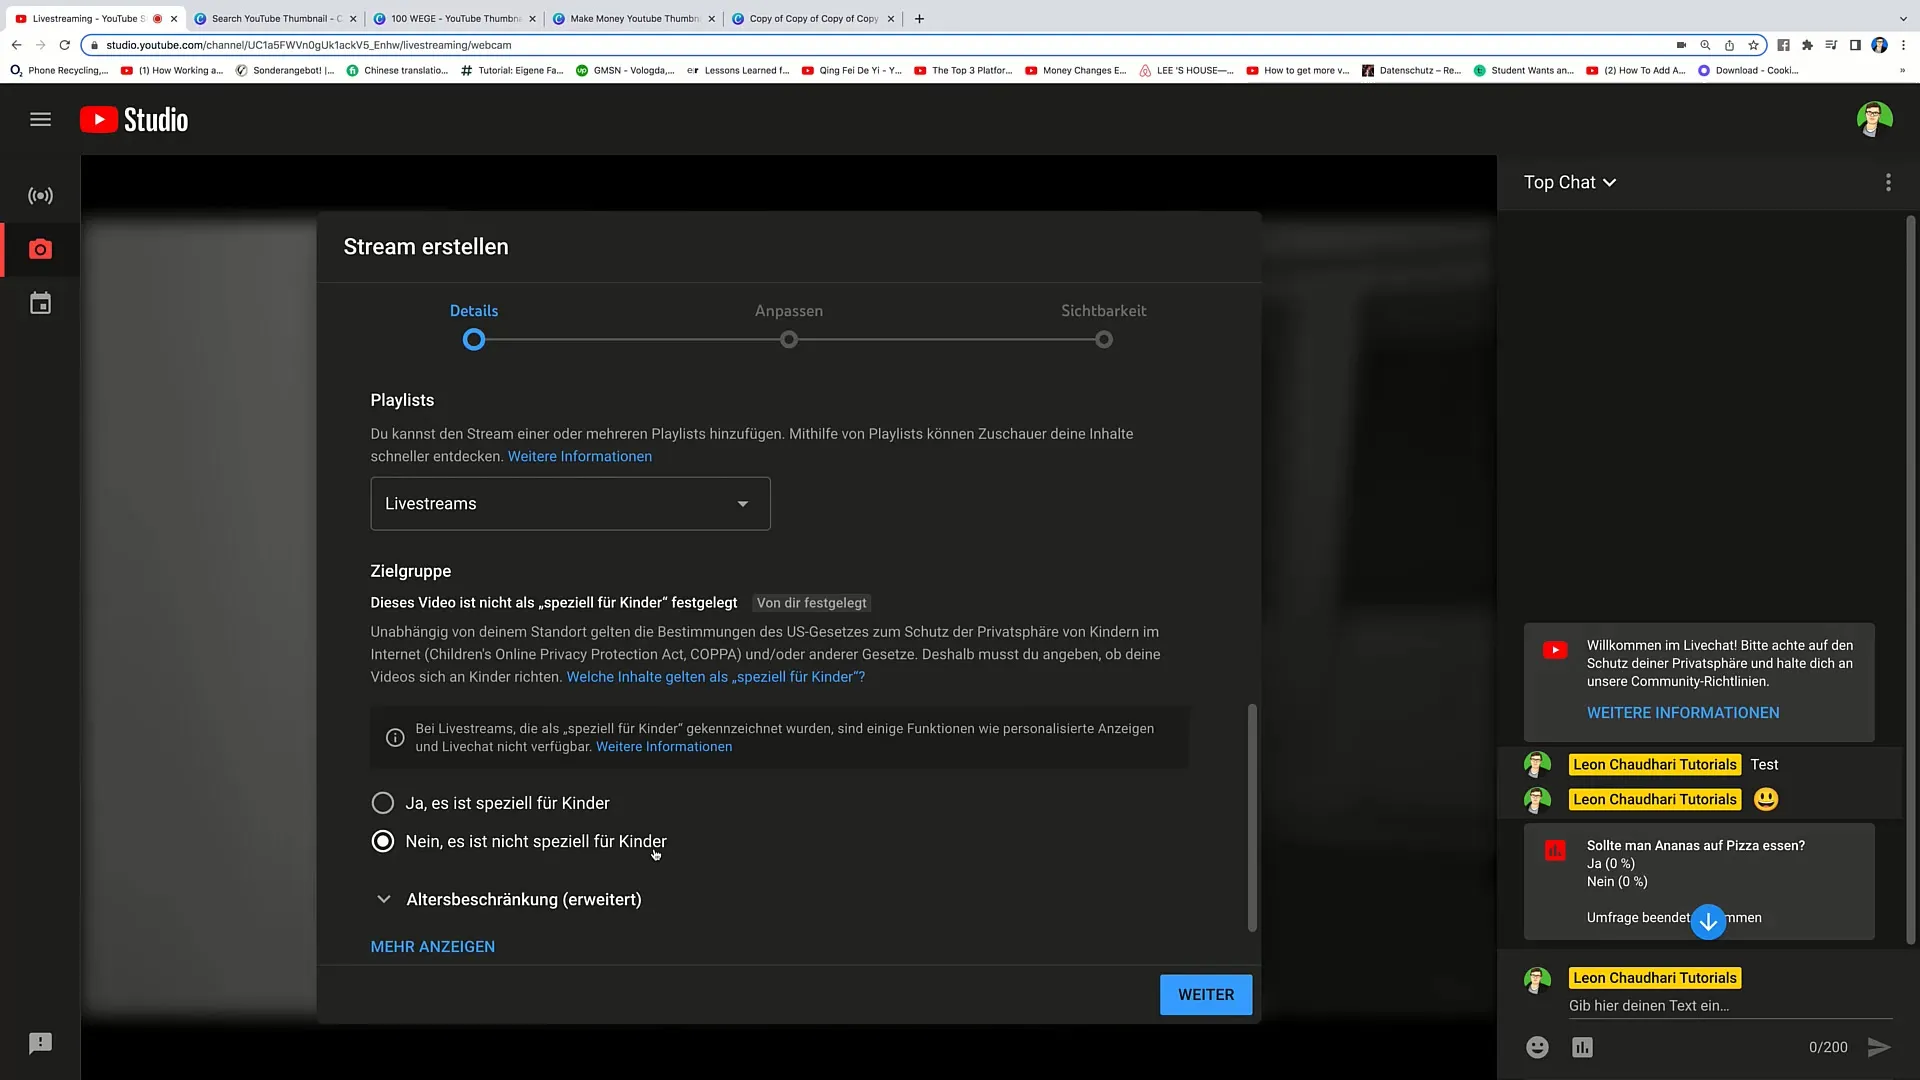Image resolution: width=1920 pixels, height=1080 pixels.
Task: Open the hamburger navigation menu
Action: (40, 119)
